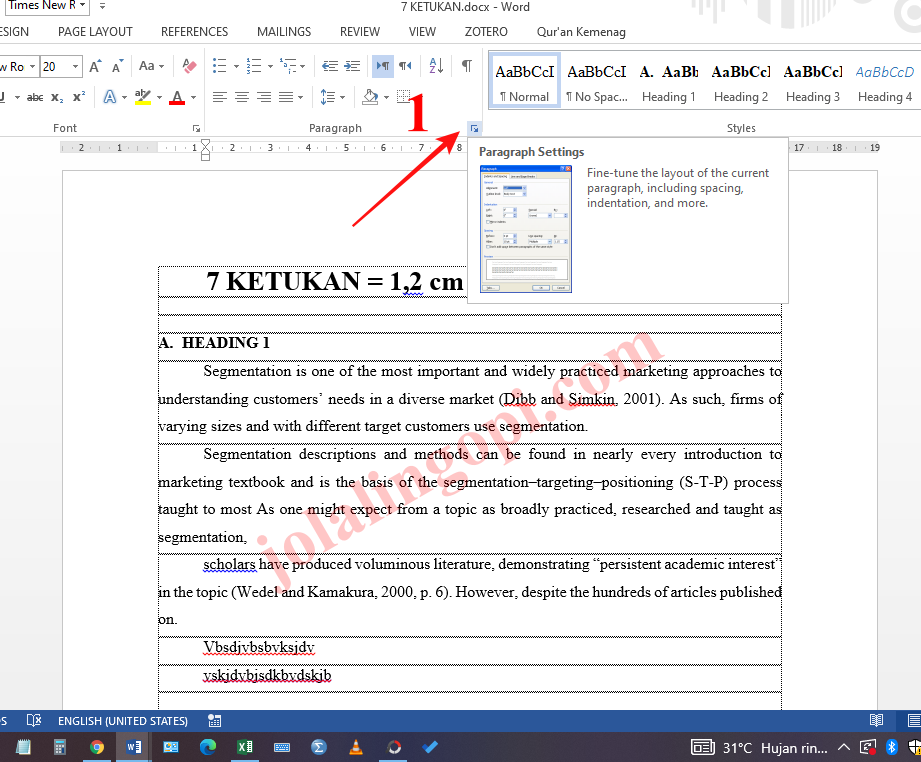Apply the Heading 2 style
The width and height of the screenshot is (921, 762).
point(740,80)
